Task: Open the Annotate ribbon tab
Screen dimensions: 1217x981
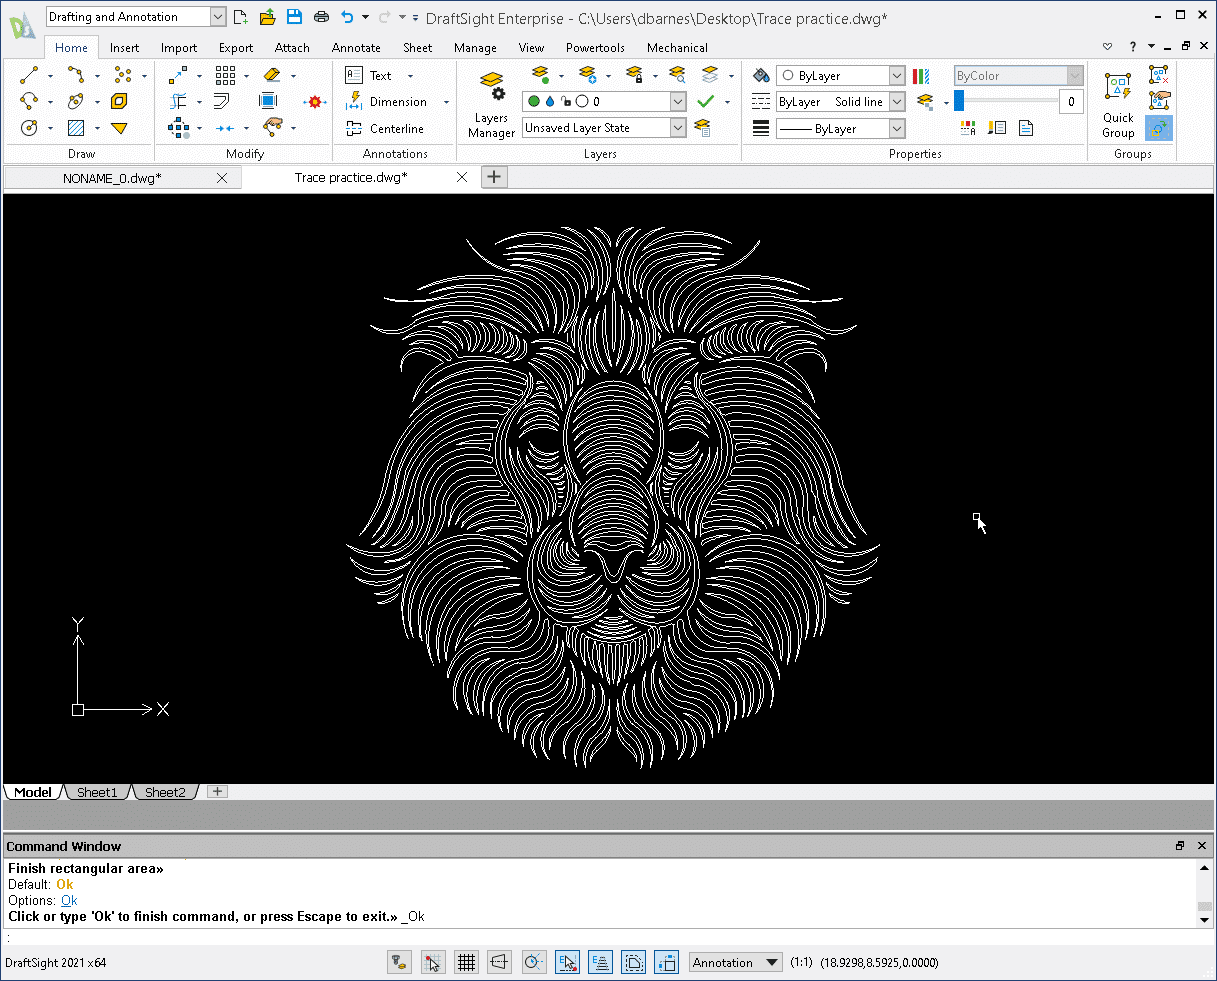Action: (x=356, y=48)
